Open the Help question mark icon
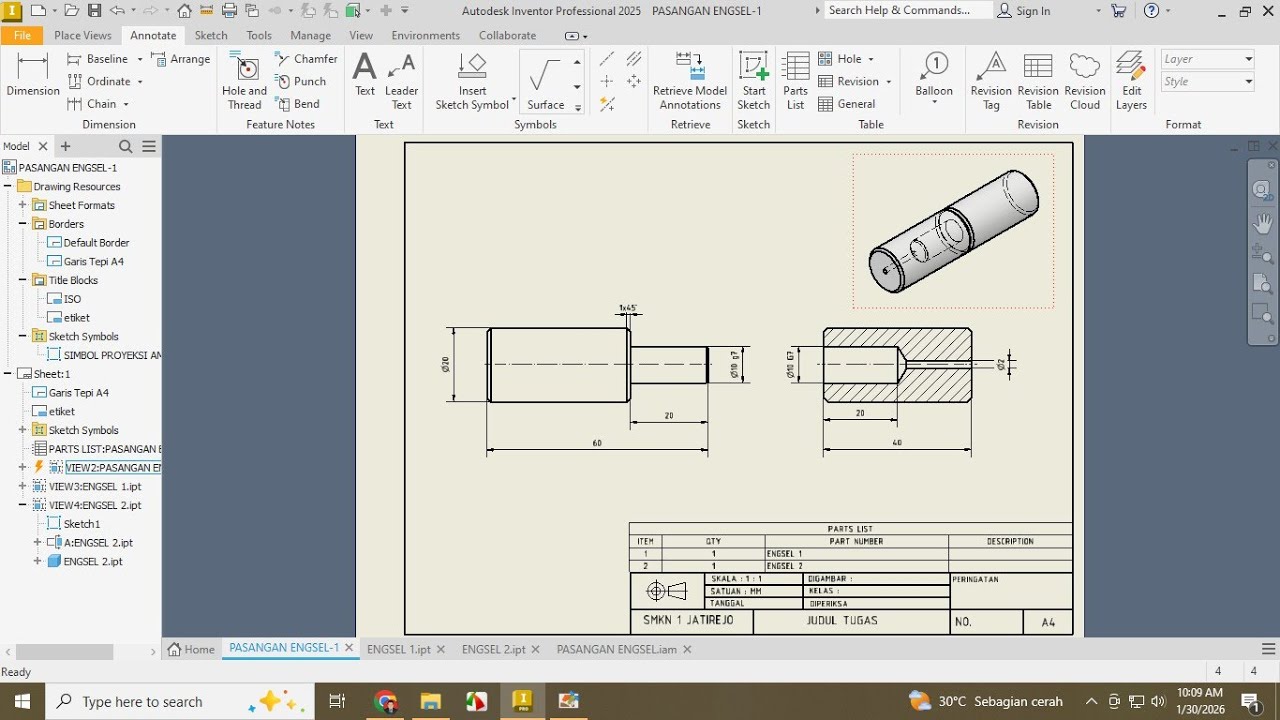The width and height of the screenshot is (1280, 720). [1151, 11]
